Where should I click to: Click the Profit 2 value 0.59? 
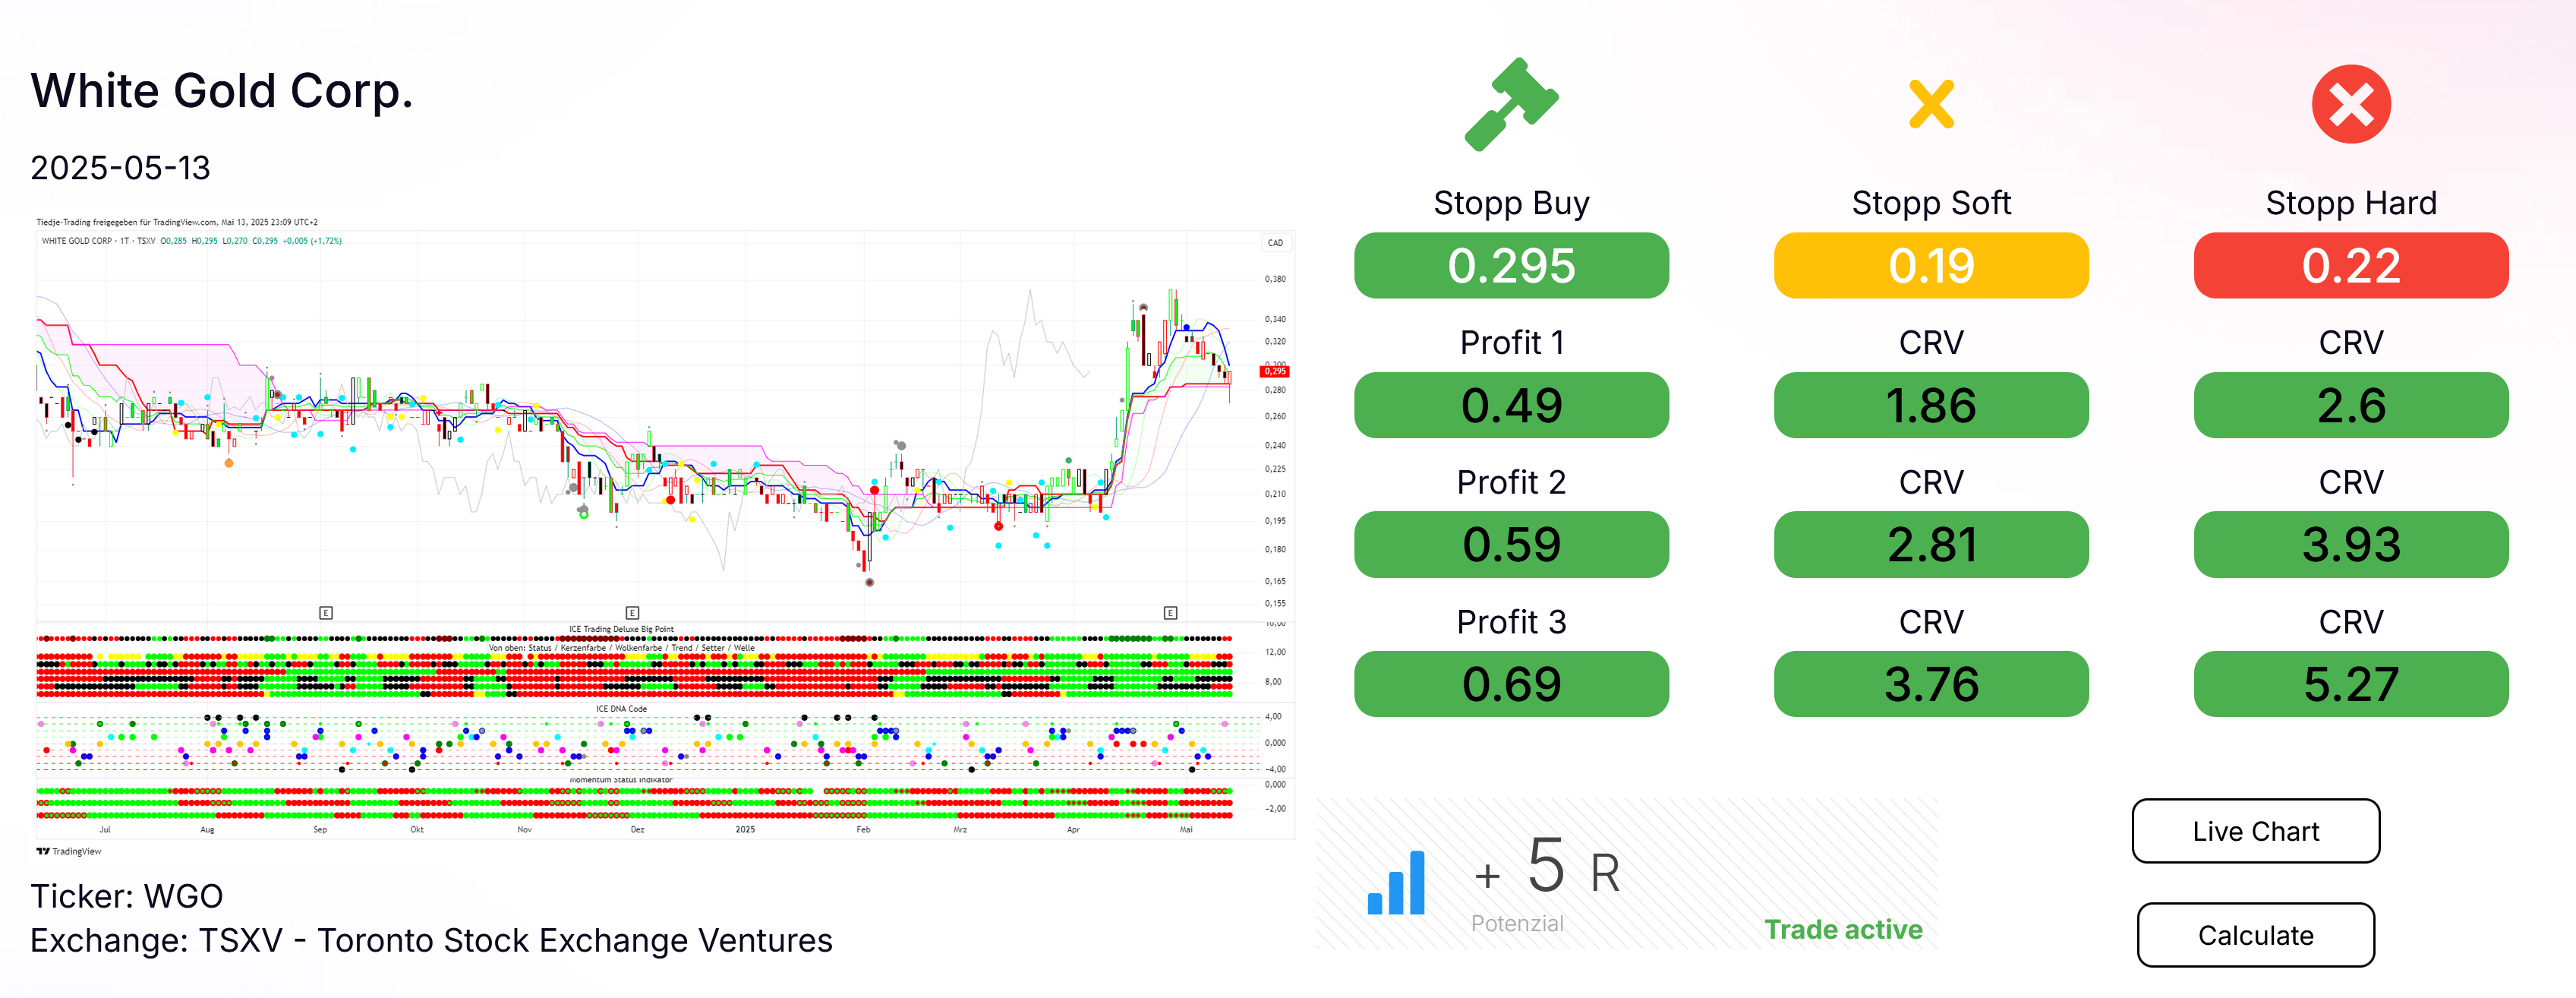pos(1511,545)
